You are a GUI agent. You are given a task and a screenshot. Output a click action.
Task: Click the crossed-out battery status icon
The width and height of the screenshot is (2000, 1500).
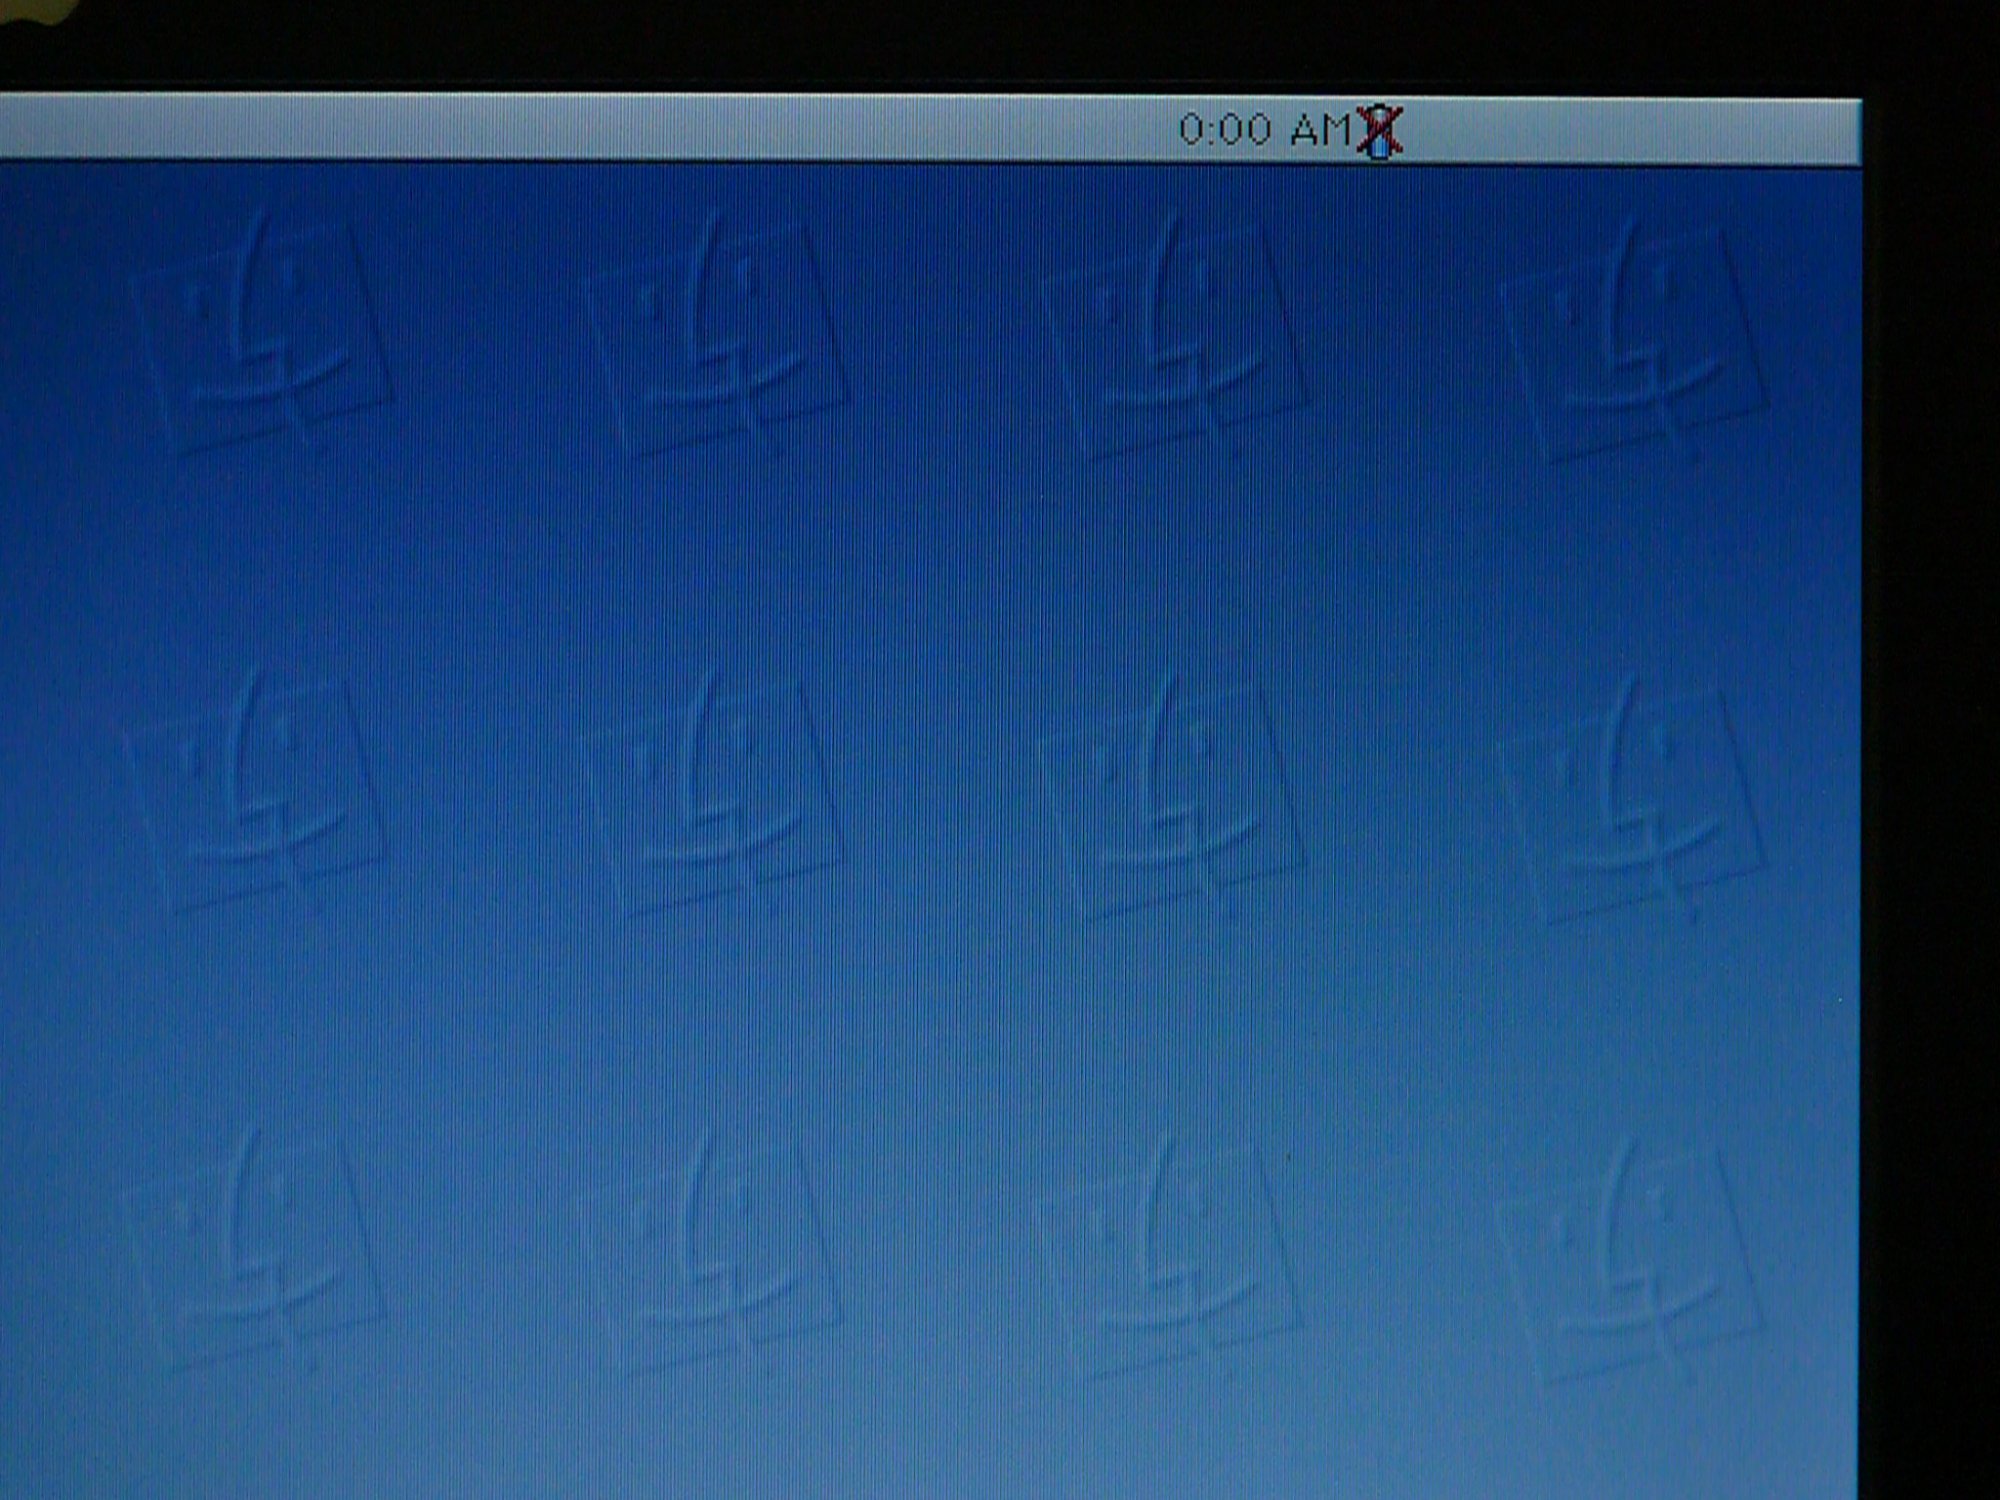tap(1380, 131)
